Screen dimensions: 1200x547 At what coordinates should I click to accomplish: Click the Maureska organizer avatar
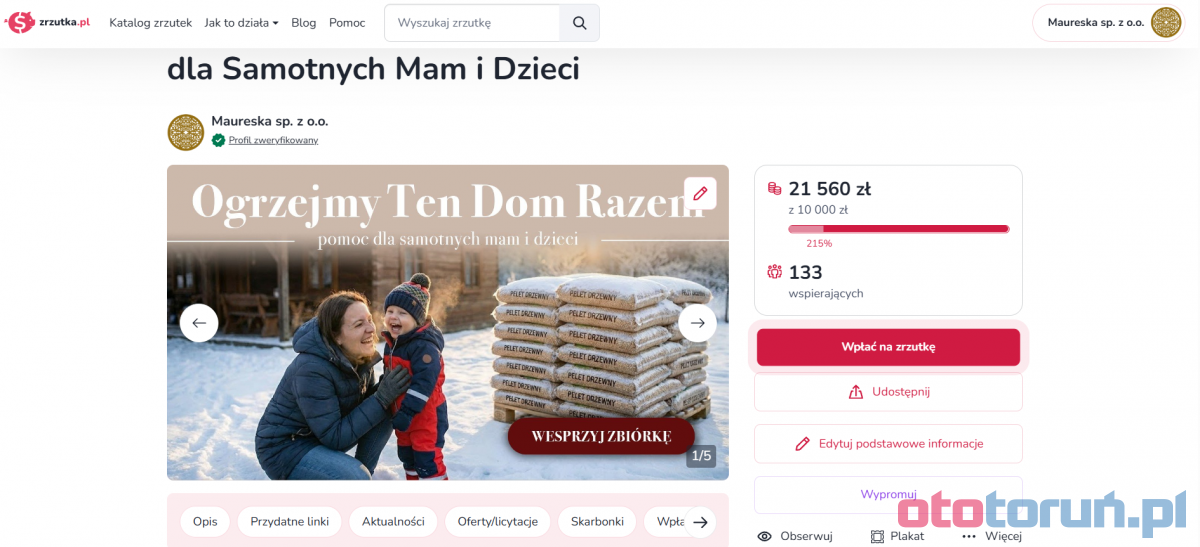tap(186, 132)
